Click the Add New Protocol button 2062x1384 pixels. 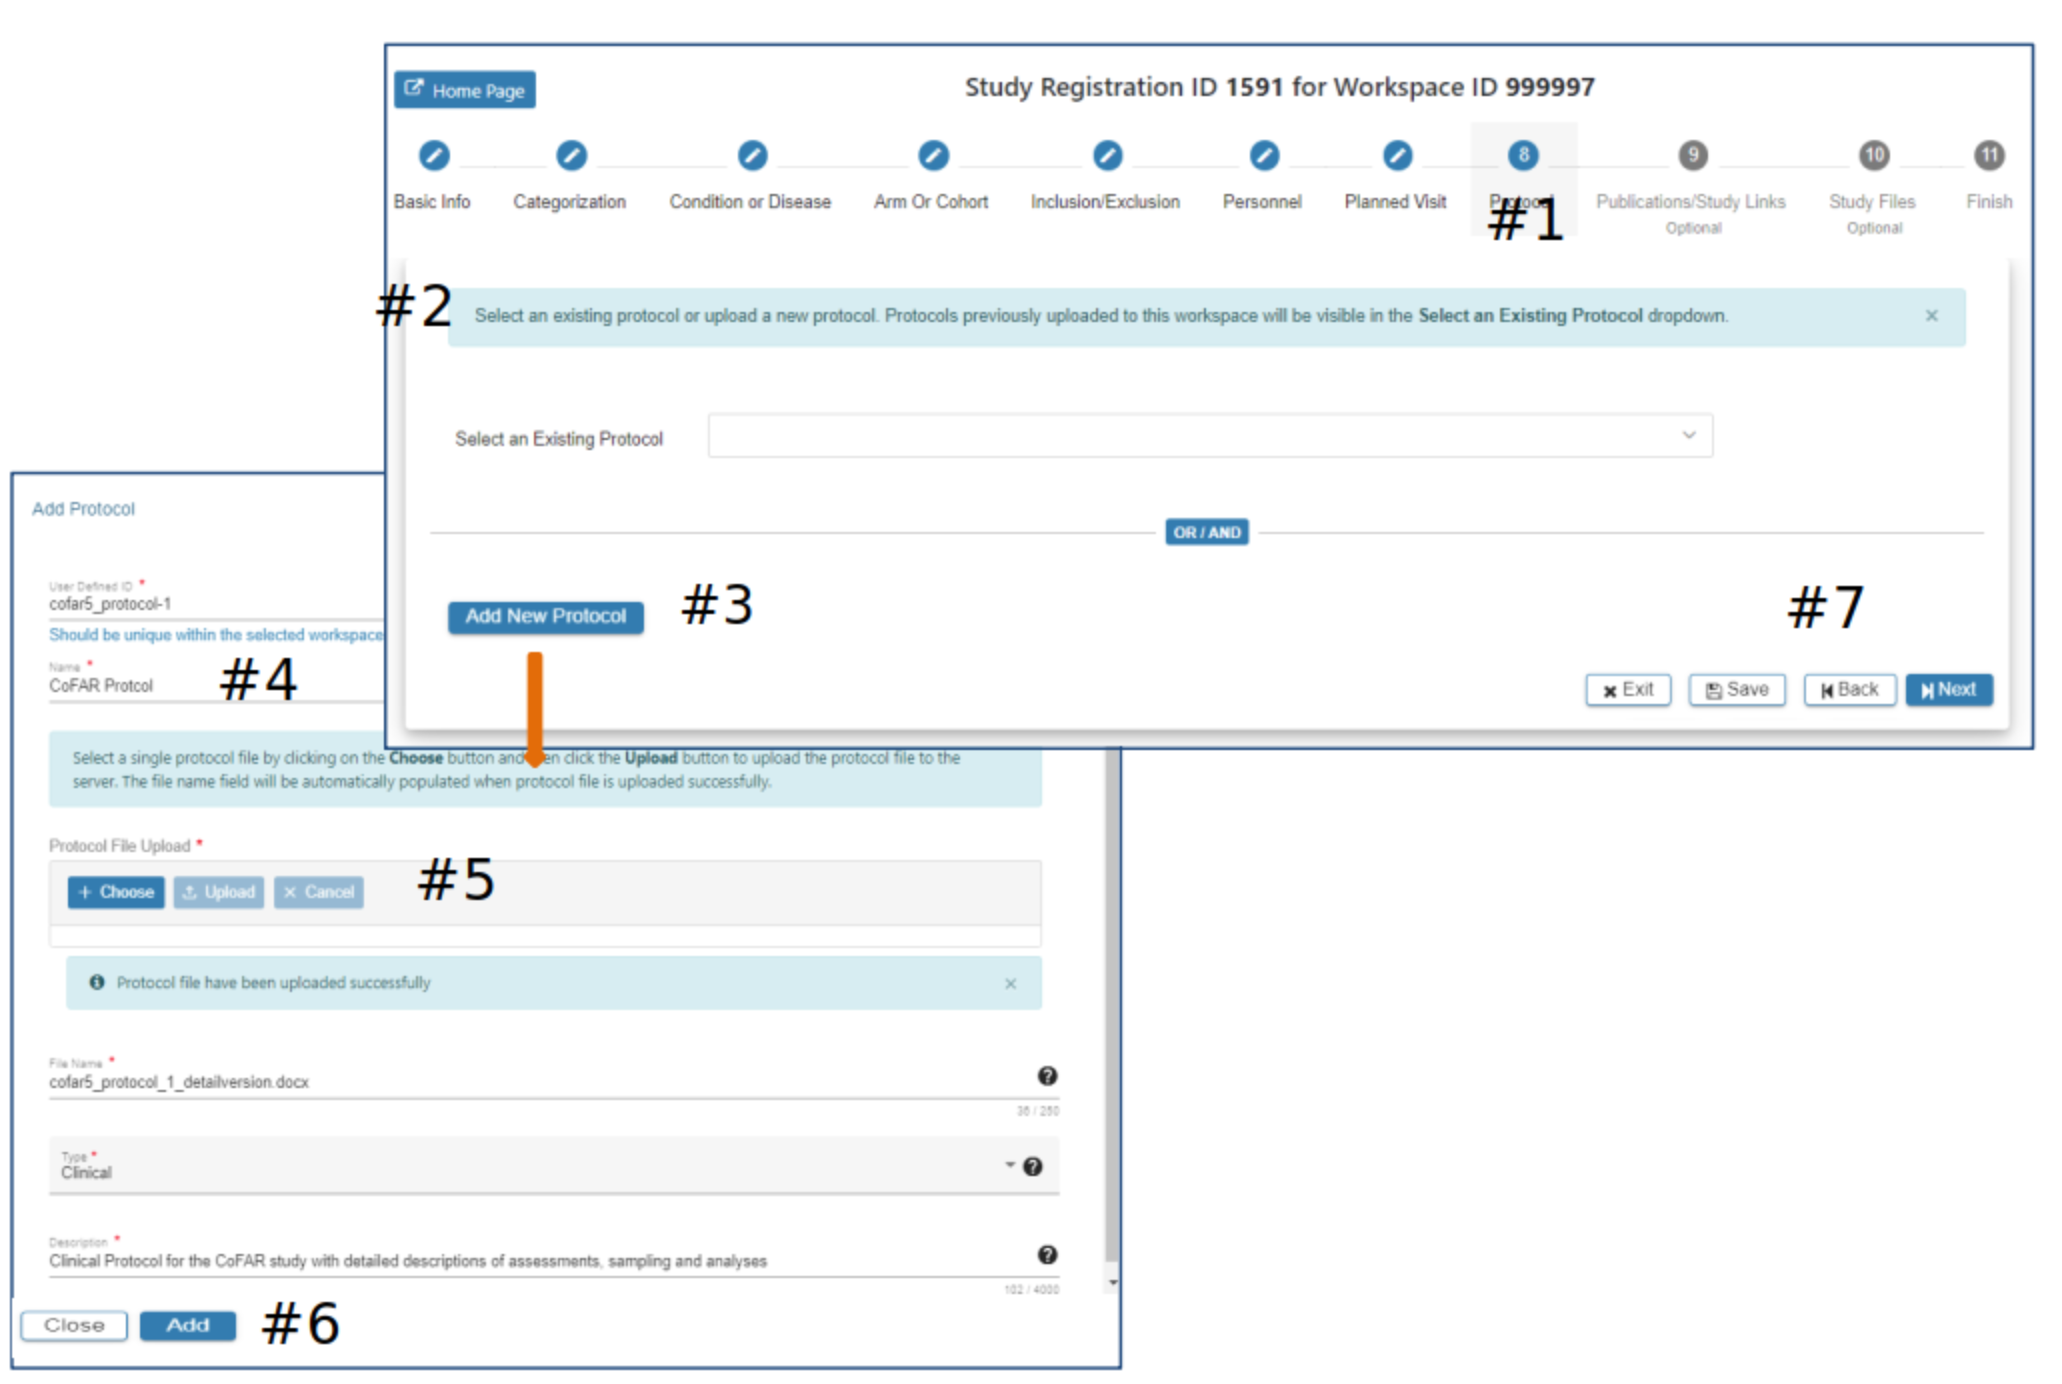[x=545, y=617]
